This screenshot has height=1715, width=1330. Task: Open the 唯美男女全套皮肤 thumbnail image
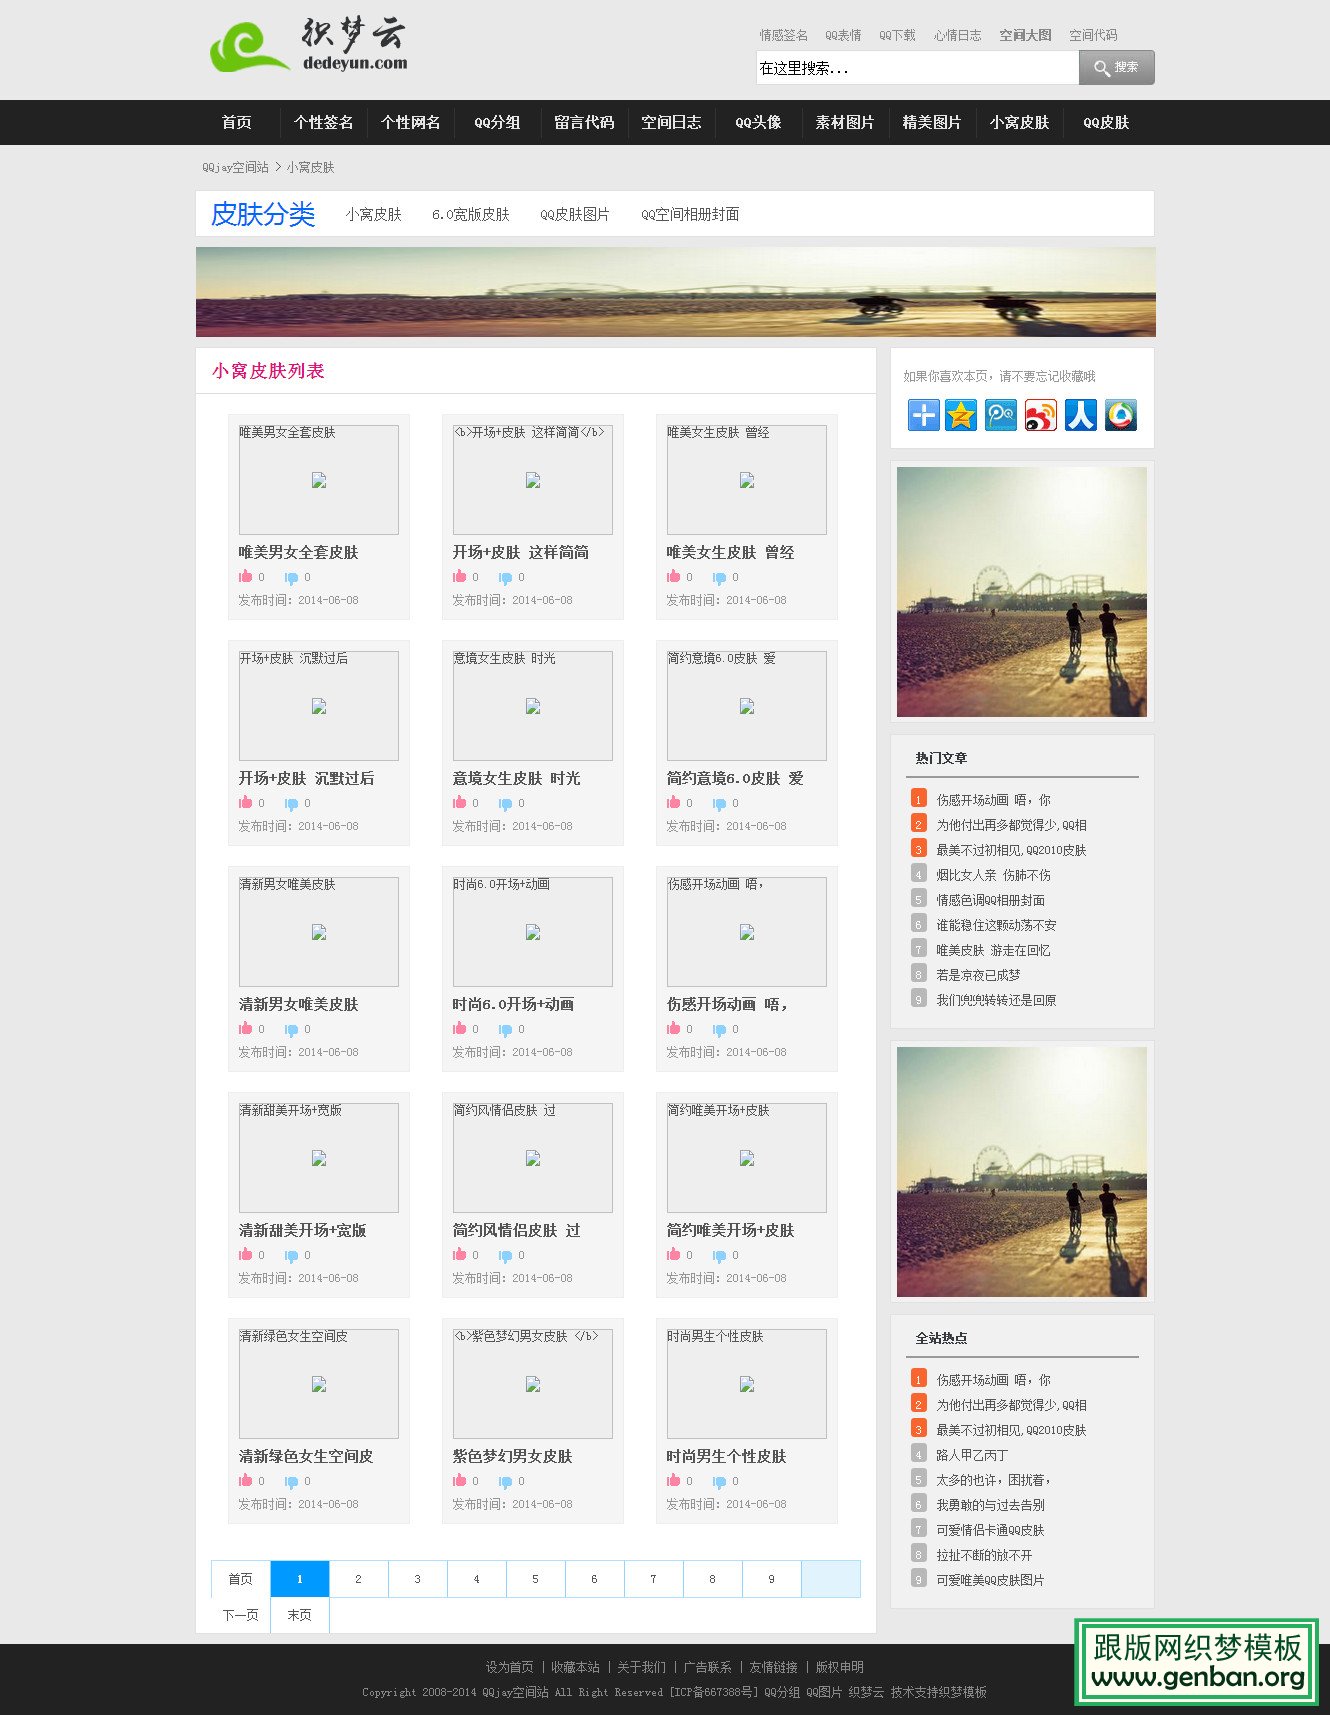point(319,480)
